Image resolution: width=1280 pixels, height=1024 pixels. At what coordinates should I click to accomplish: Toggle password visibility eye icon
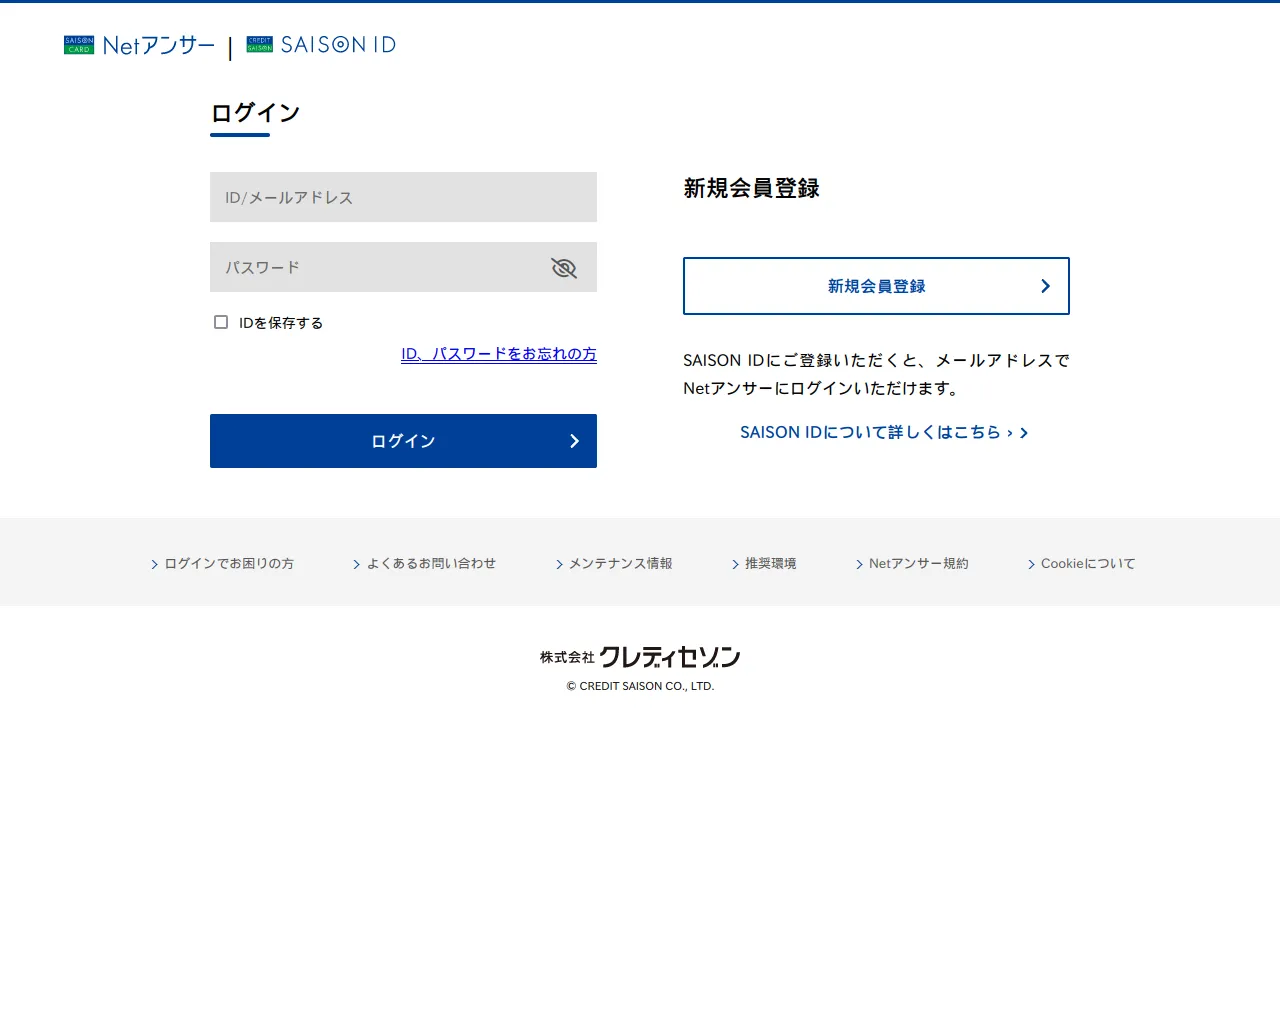pos(564,268)
